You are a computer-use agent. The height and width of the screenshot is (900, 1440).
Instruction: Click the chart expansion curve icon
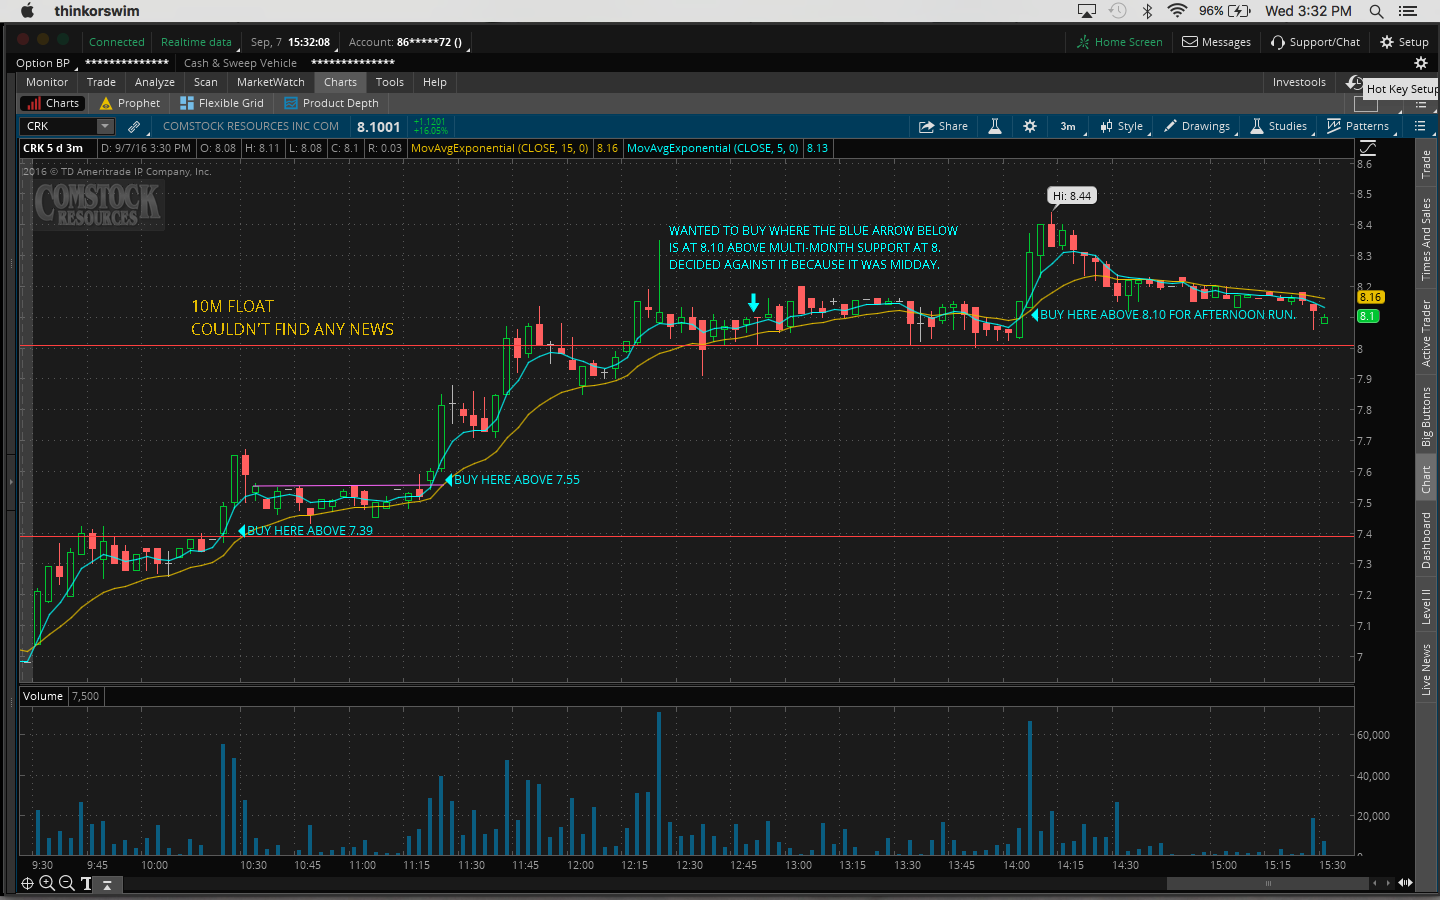point(1368,148)
